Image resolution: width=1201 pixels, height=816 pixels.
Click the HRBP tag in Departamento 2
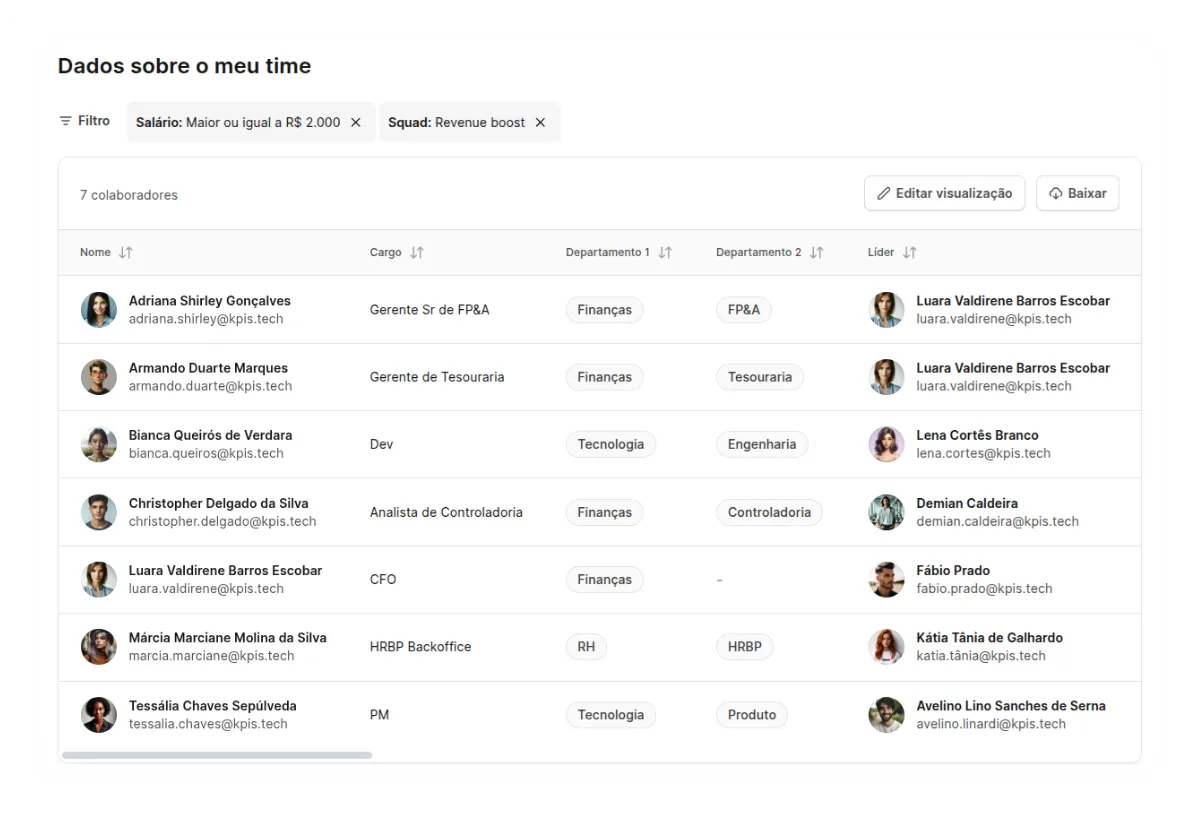(745, 647)
